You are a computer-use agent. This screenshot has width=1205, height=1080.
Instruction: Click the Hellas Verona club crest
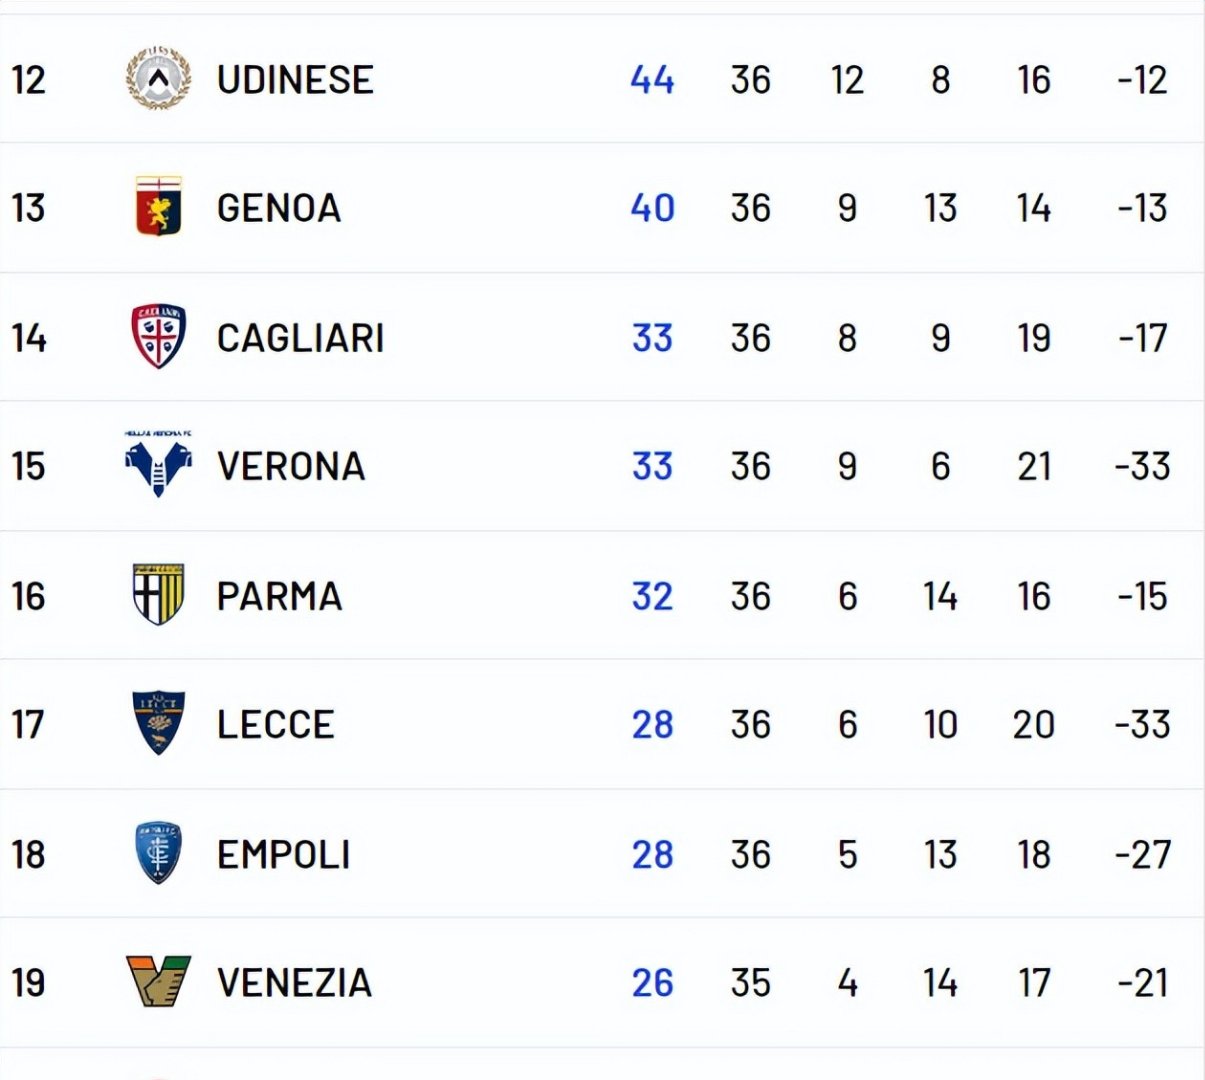click(158, 465)
